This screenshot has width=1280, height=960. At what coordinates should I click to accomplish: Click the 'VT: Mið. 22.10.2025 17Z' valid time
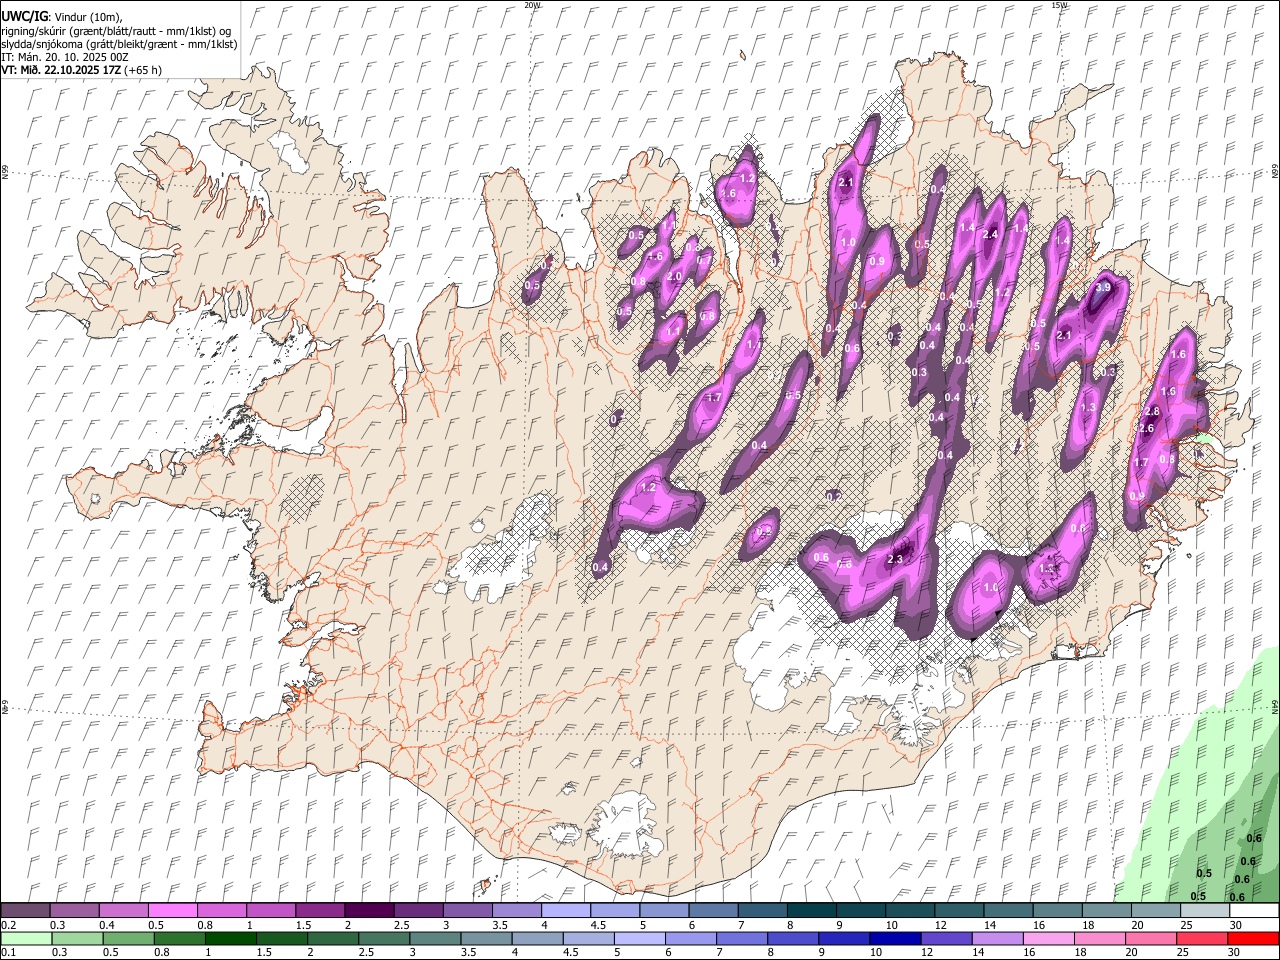tap(62, 70)
